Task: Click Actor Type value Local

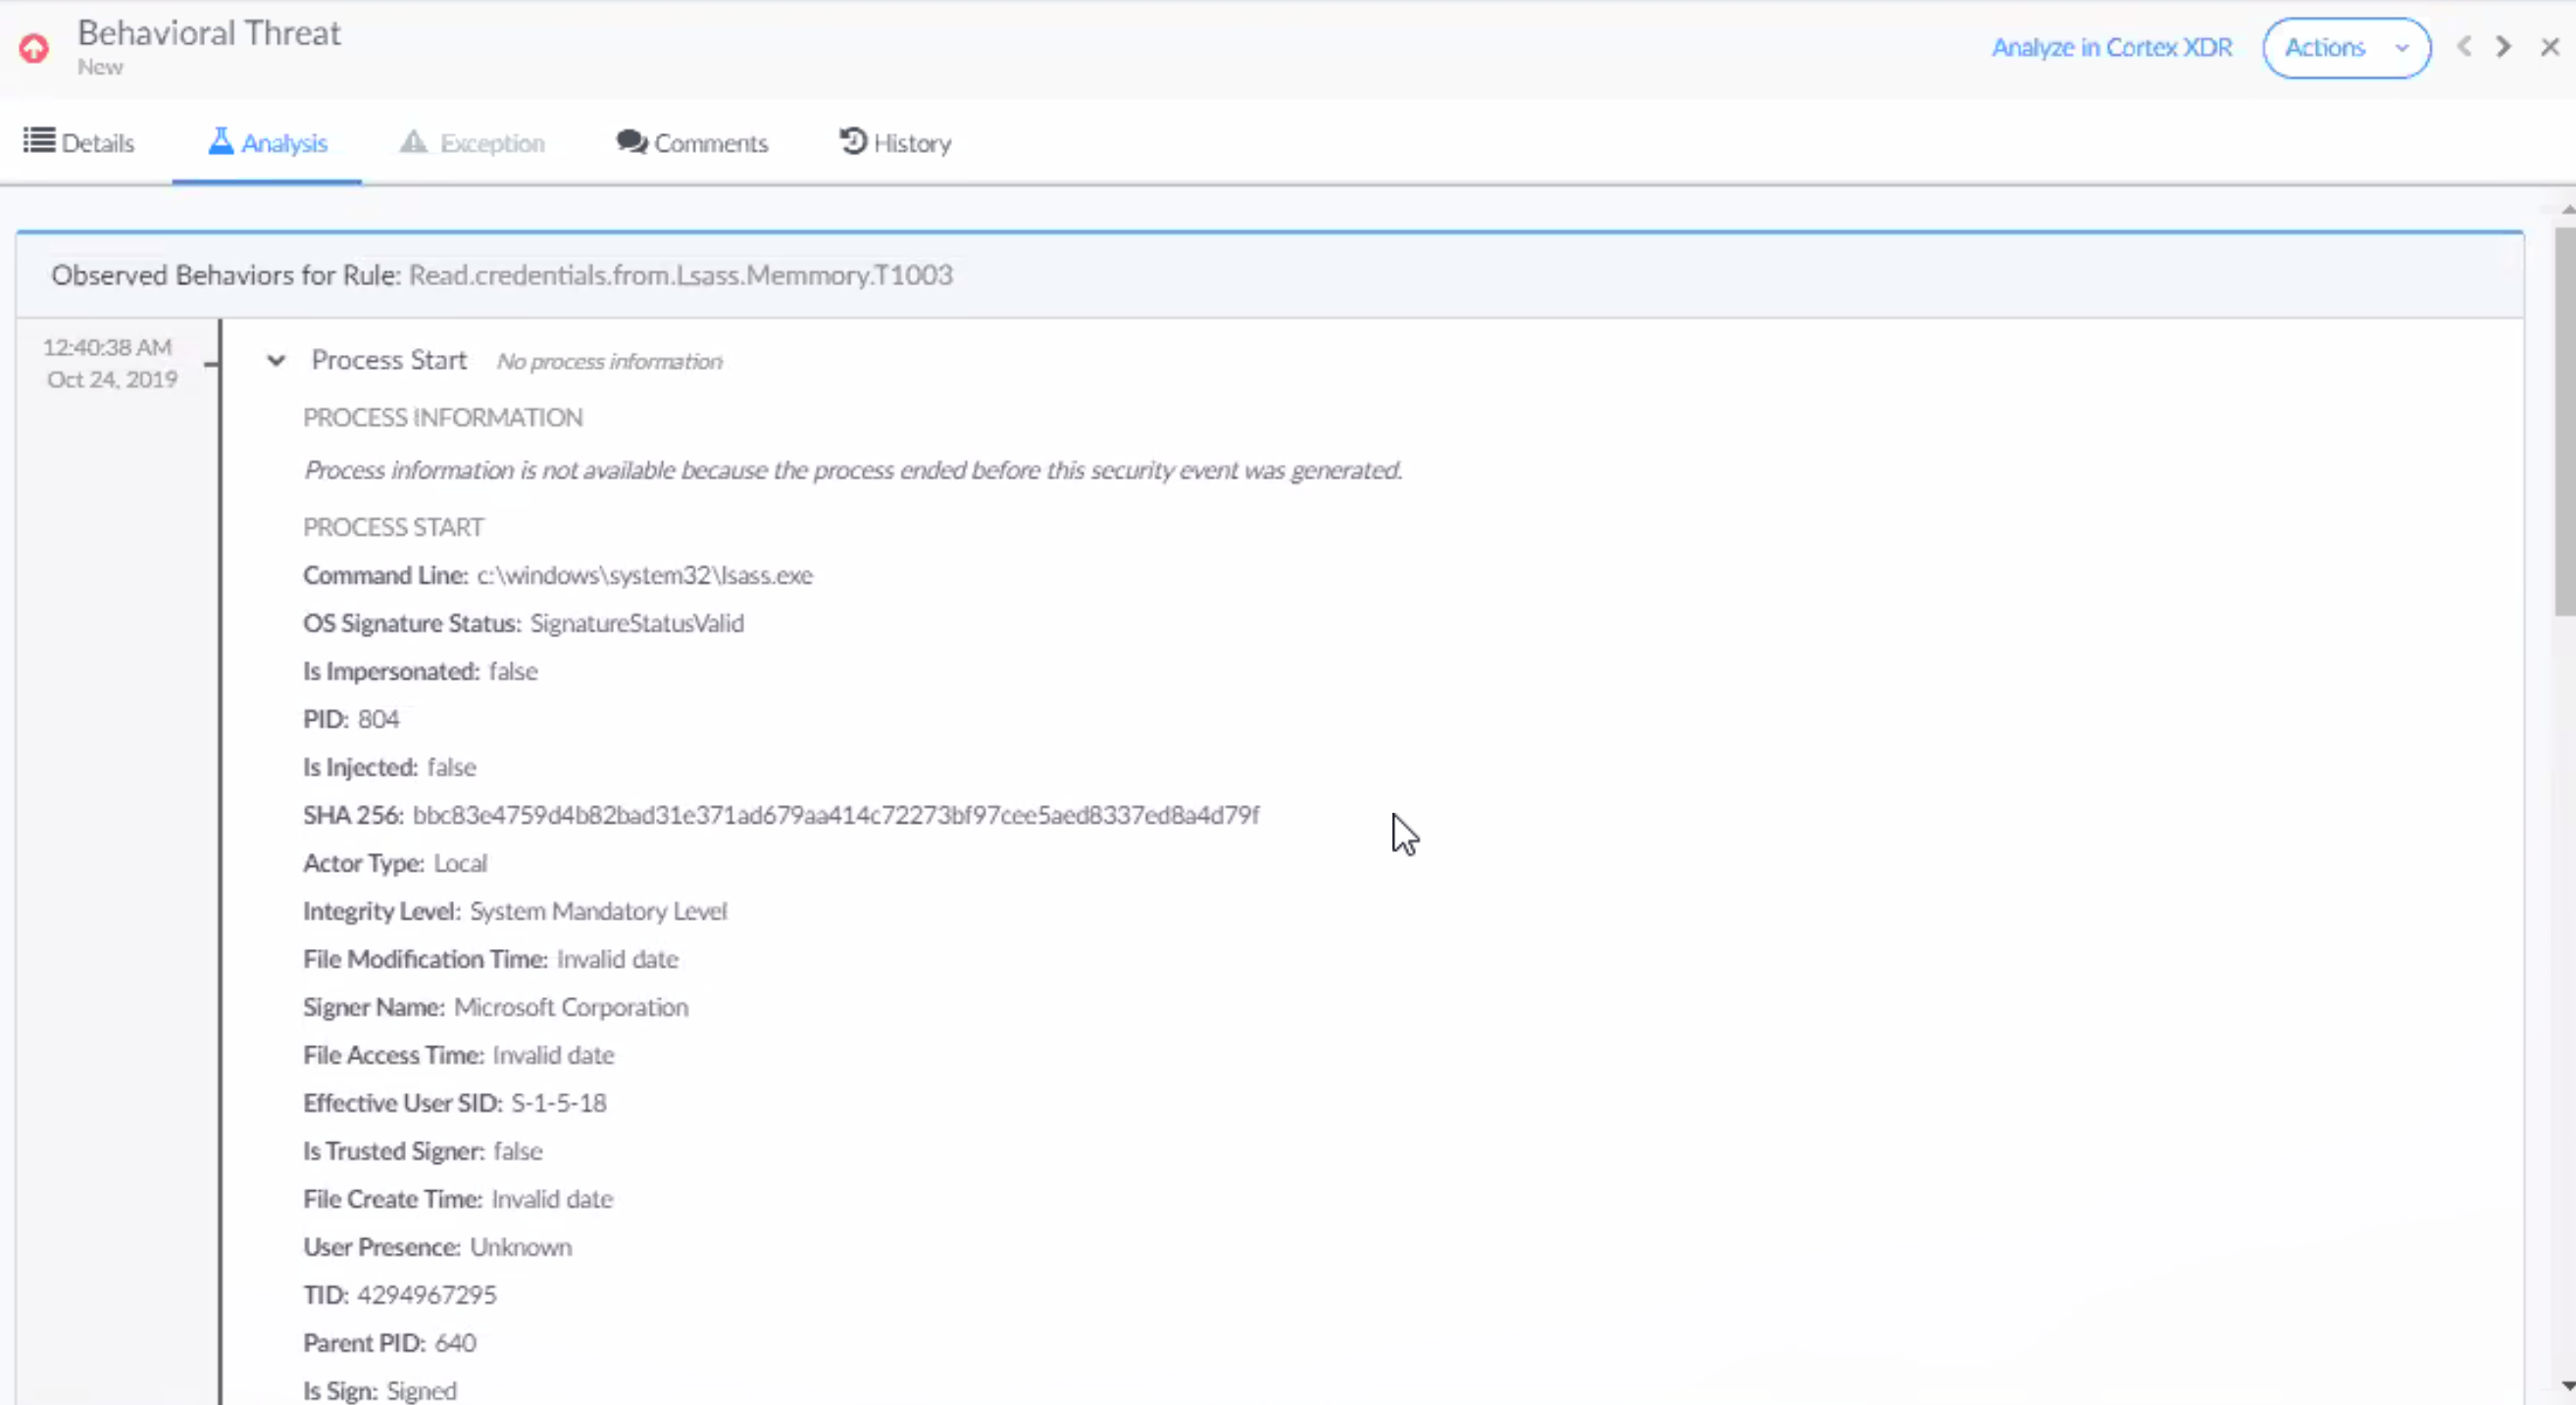Action: (x=461, y=863)
